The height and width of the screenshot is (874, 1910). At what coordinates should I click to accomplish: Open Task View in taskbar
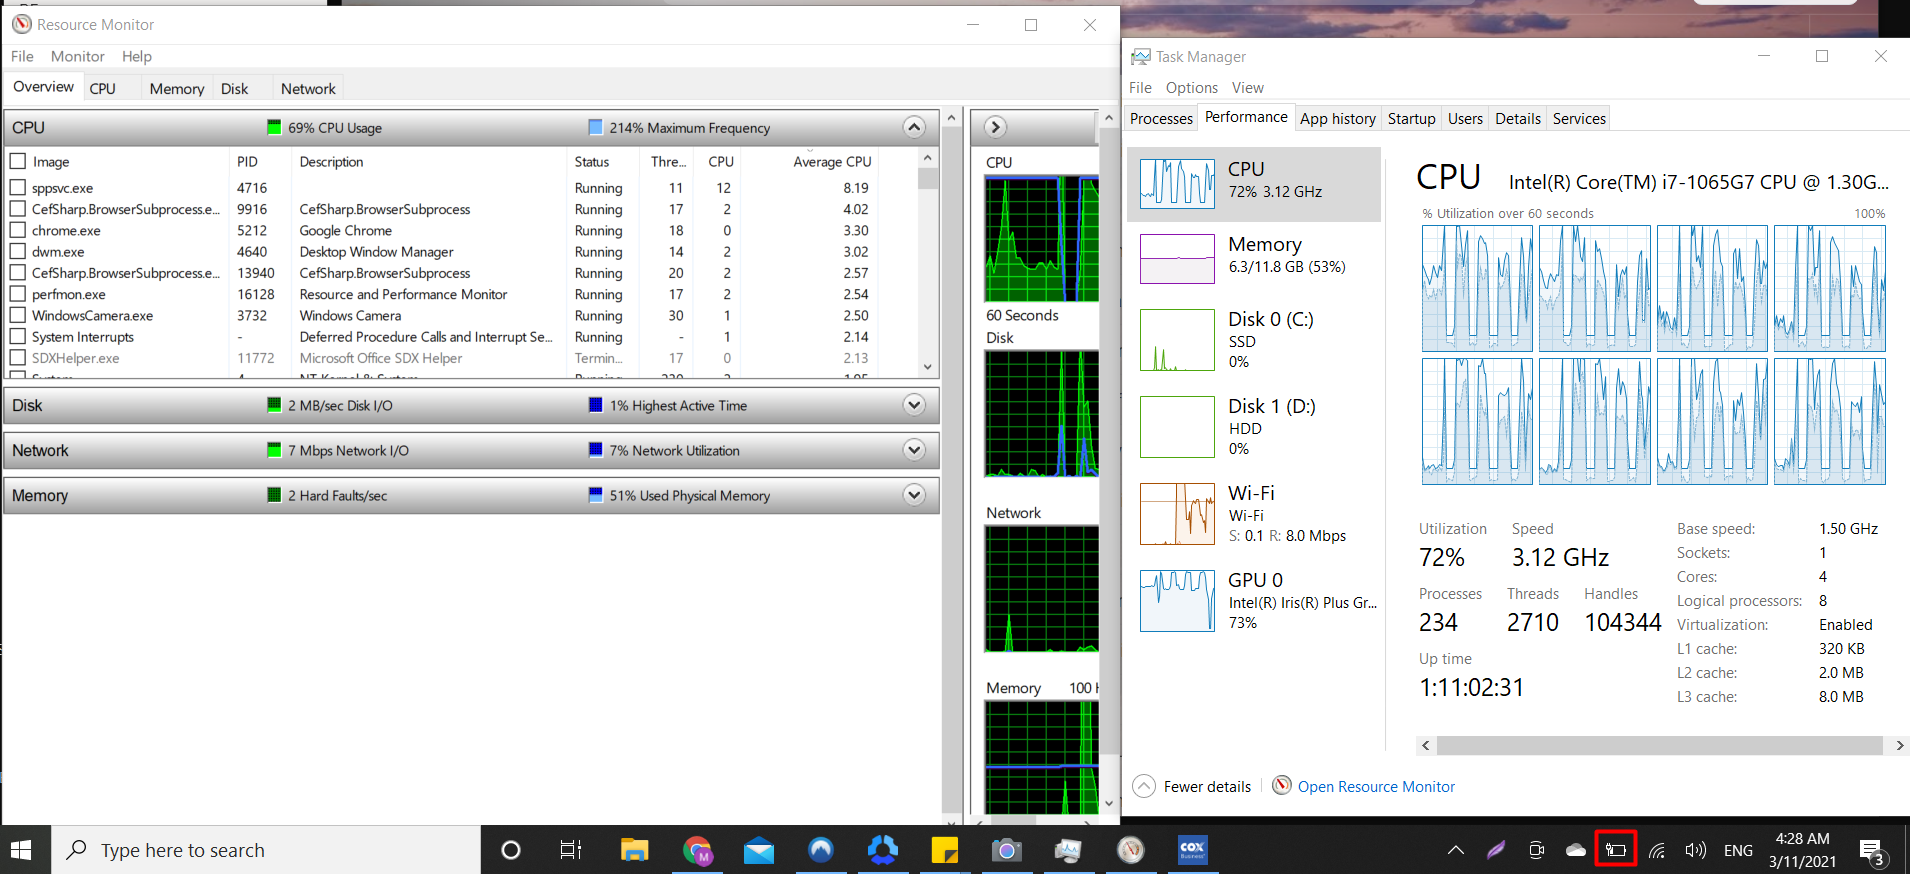tap(571, 850)
